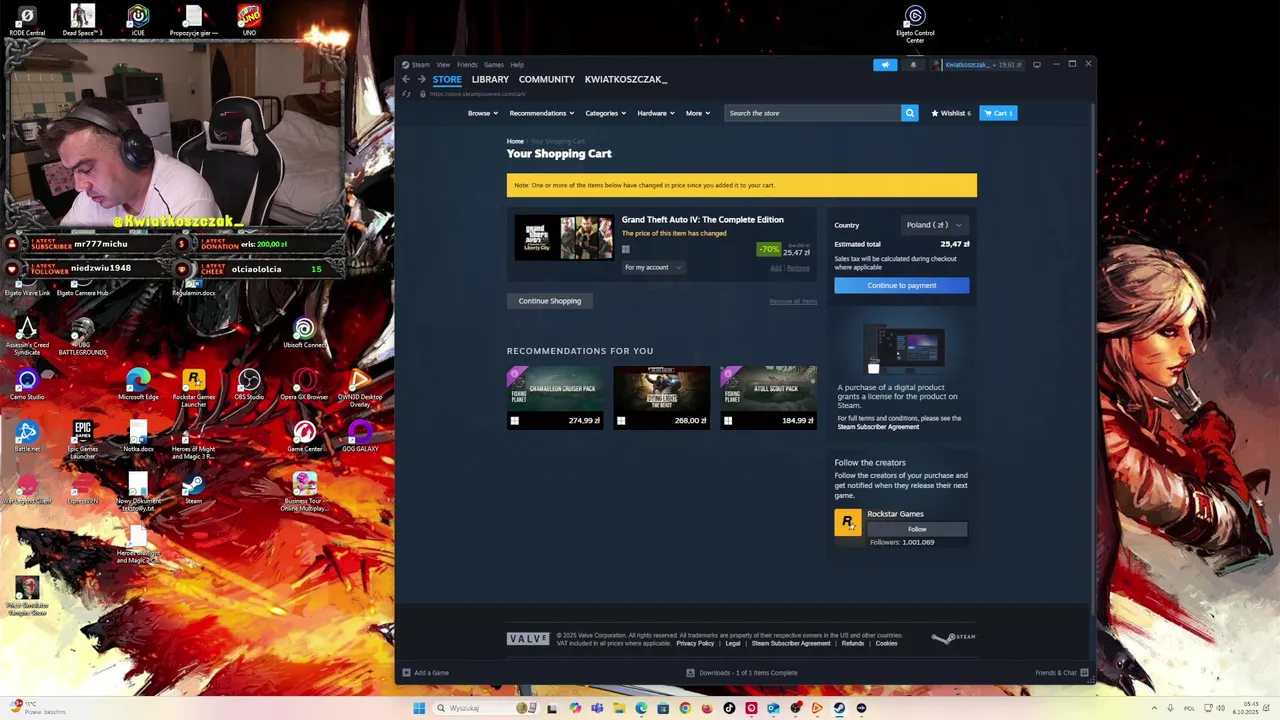Expand the Hardware store dropdown
The width and height of the screenshot is (1280, 720).
(656, 113)
